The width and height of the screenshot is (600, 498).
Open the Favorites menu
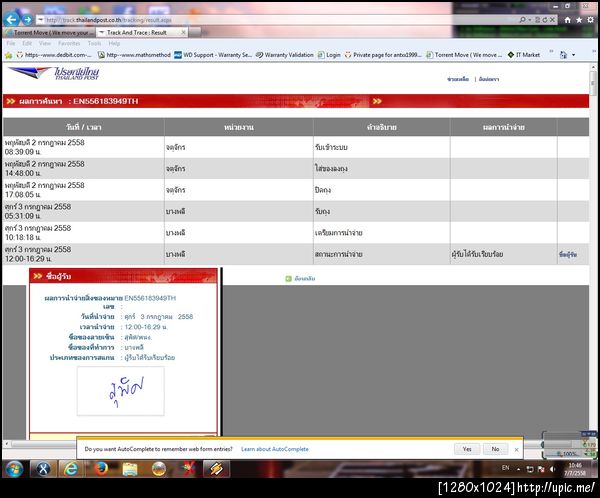69,43
